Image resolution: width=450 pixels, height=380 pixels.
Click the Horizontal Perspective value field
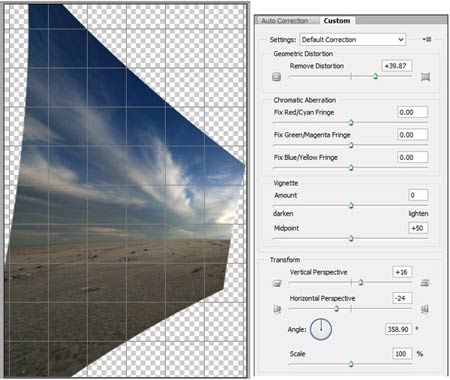click(402, 298)
